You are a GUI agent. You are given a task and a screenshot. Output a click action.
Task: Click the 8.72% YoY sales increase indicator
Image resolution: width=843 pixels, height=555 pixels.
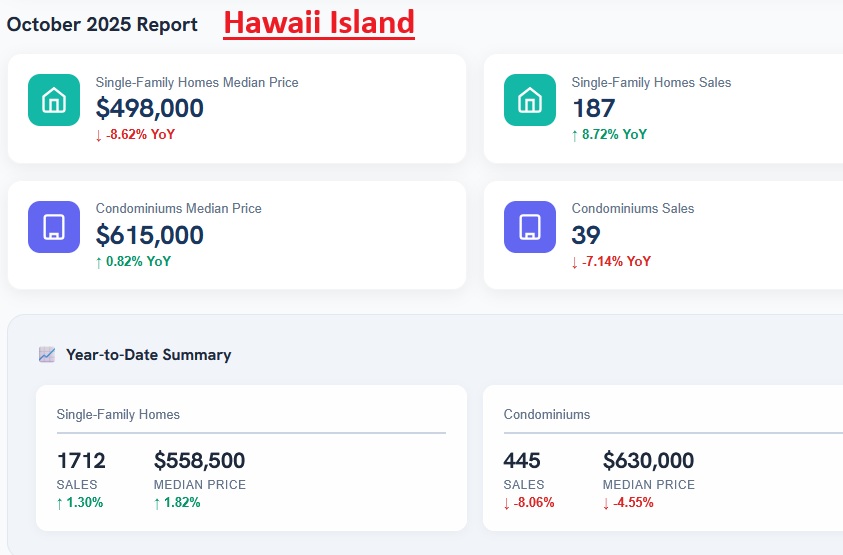609,134
